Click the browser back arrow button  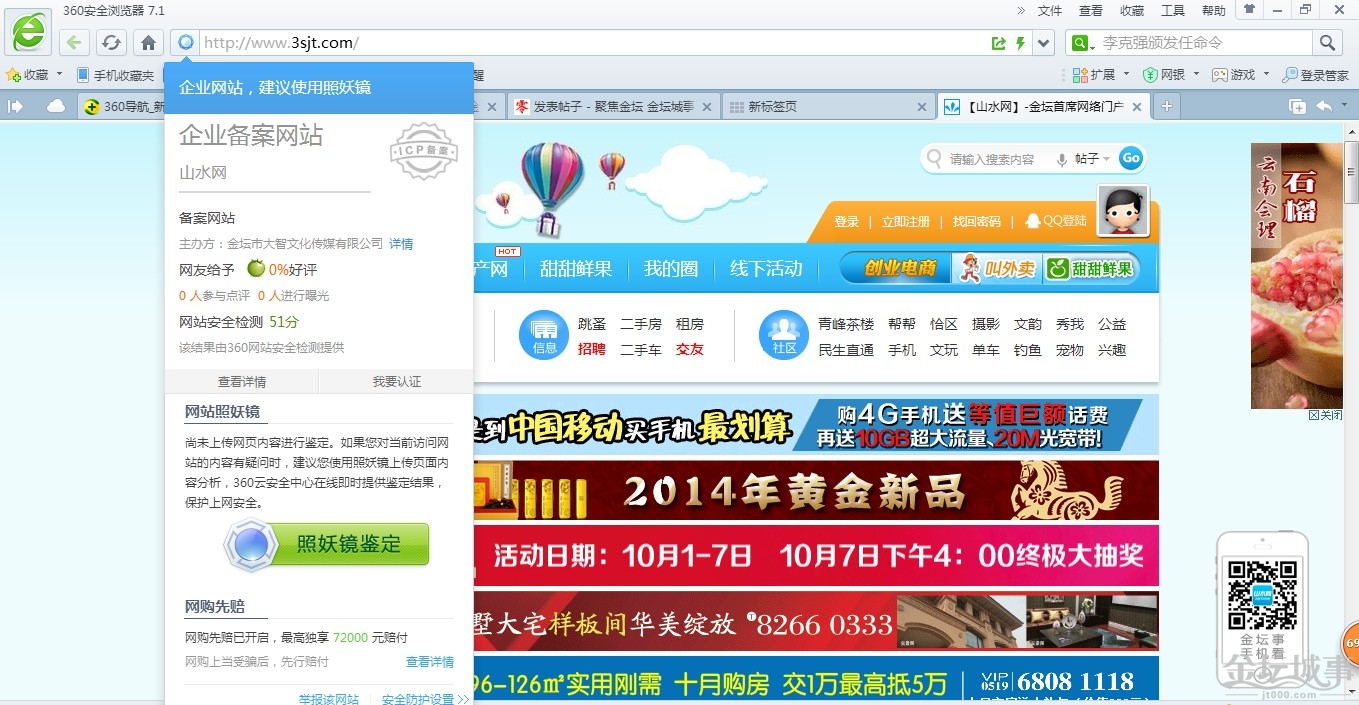pyautogui.click(x=73, y=43)
